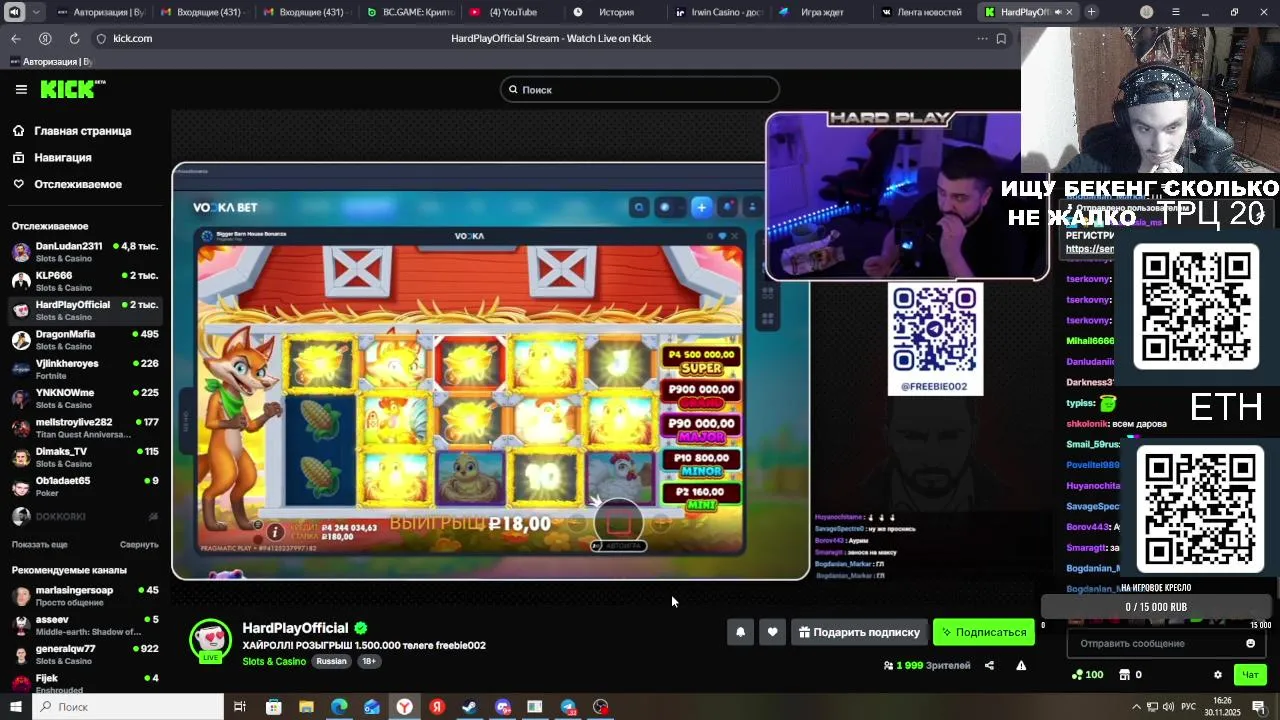Image resolution: width=1280 pixels, height=720 pixels.
Task: Click the heart follow icon
Action: pyautogui.click(x=772, y=632)
